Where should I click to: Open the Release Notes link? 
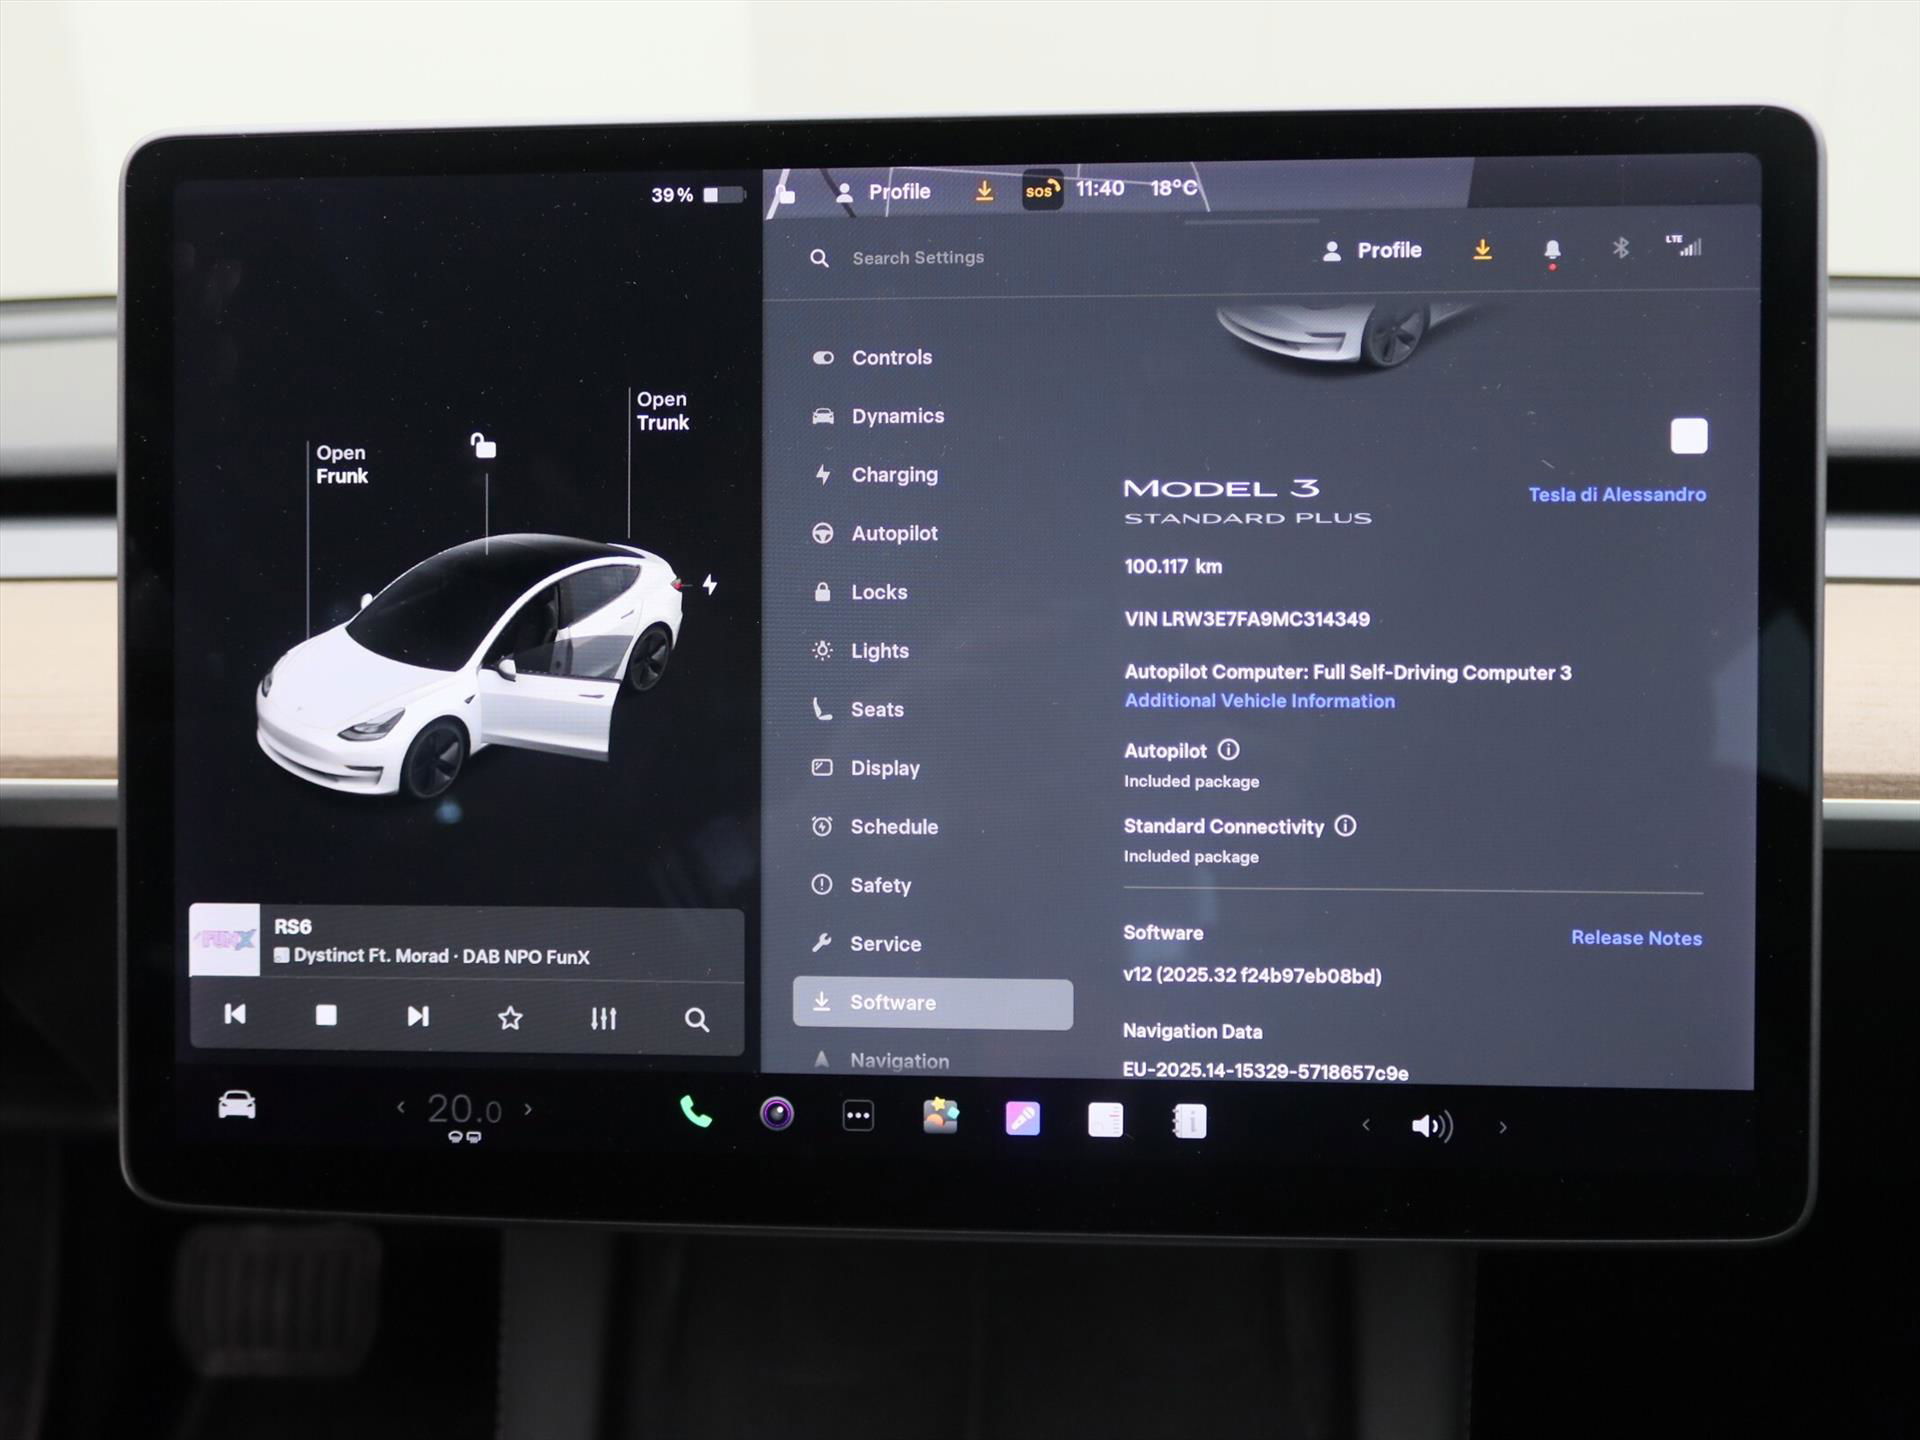[1636, 938]
